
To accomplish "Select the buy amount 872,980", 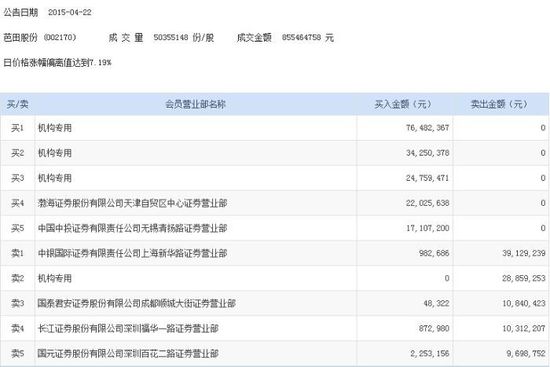I will click(x=434, y=329).
